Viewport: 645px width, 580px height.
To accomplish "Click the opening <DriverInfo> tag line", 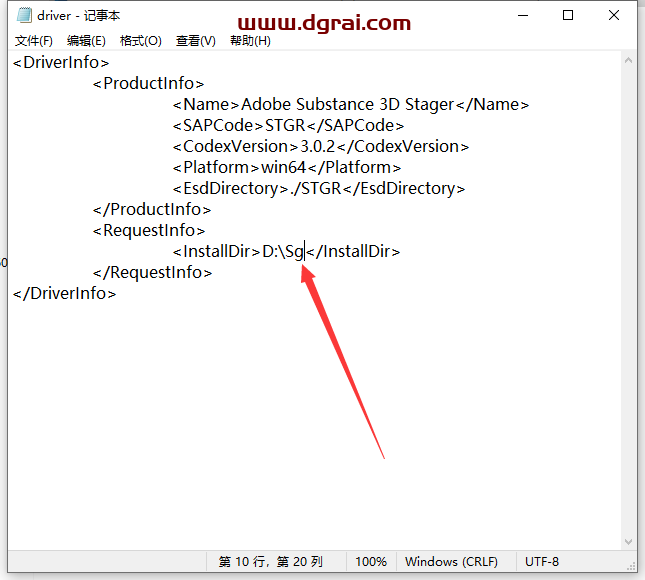I will pos(61,63).
